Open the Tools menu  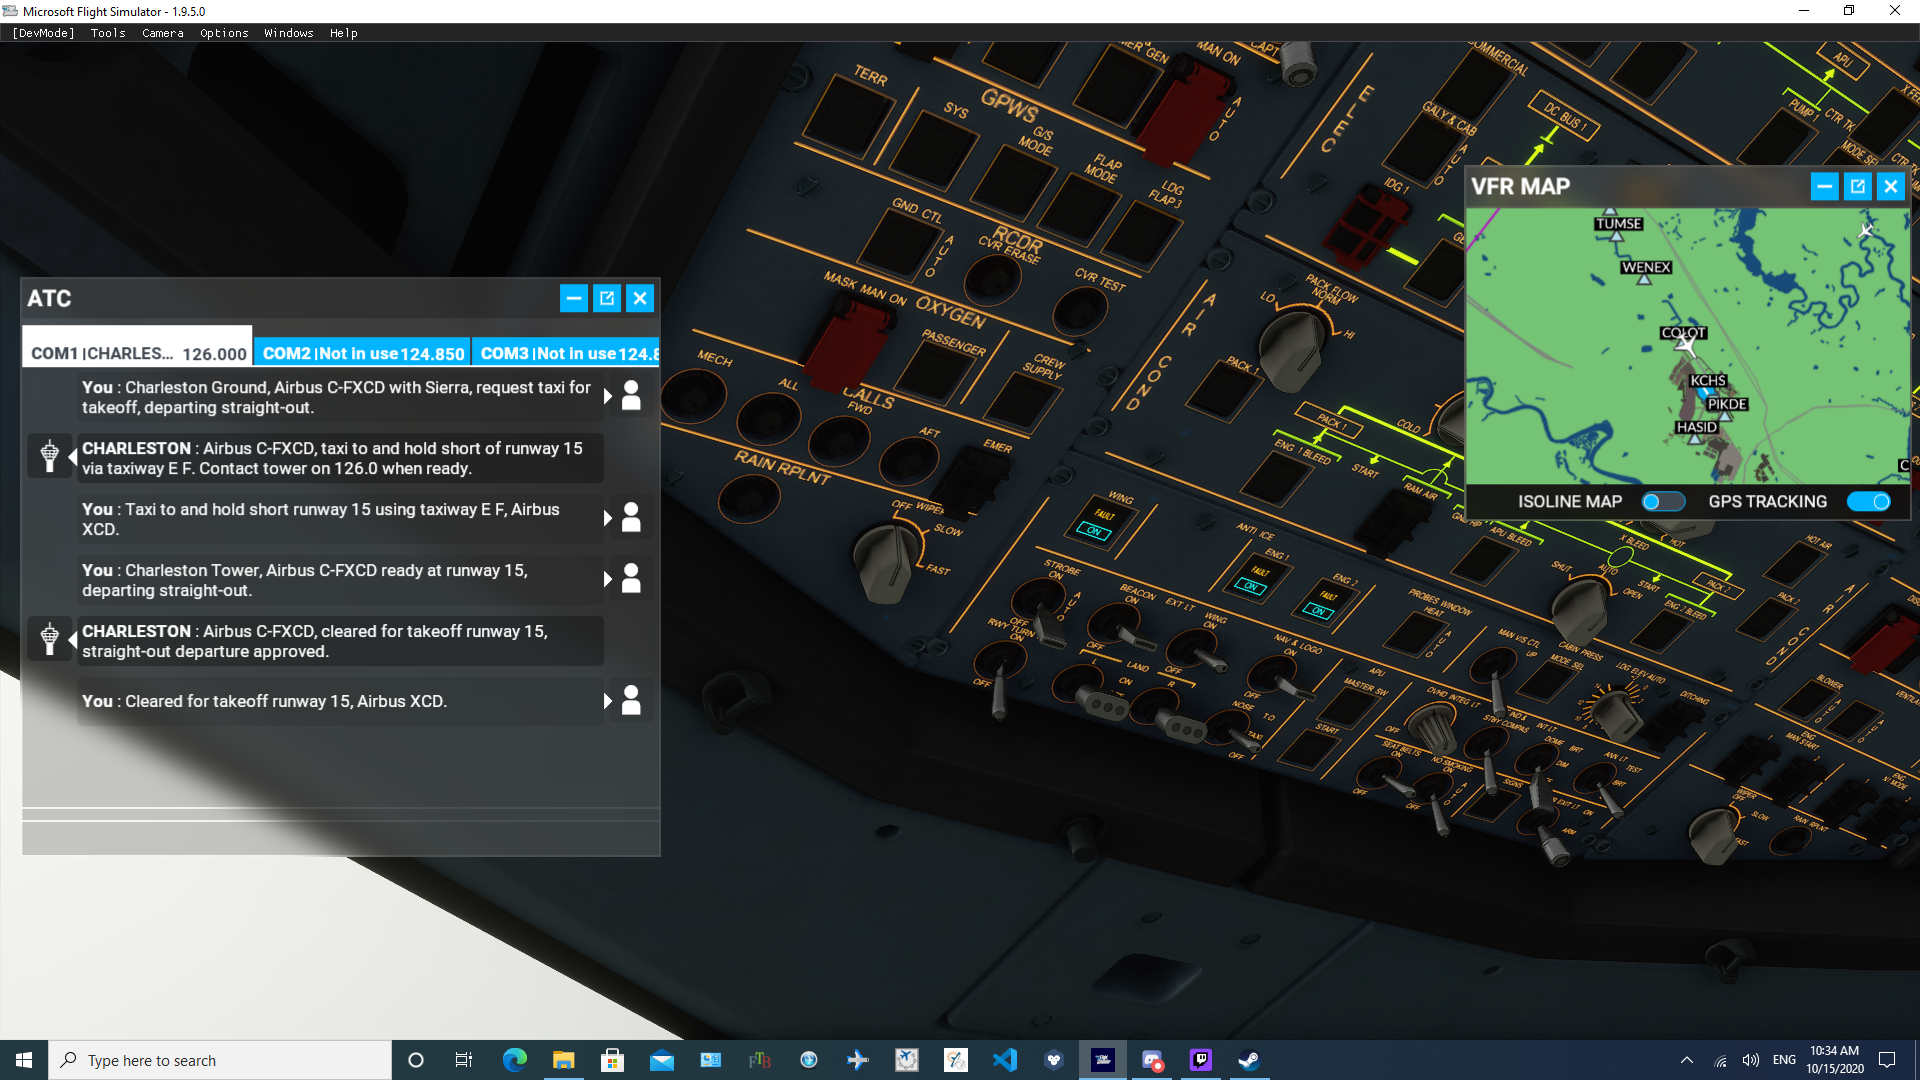[108, 33]
